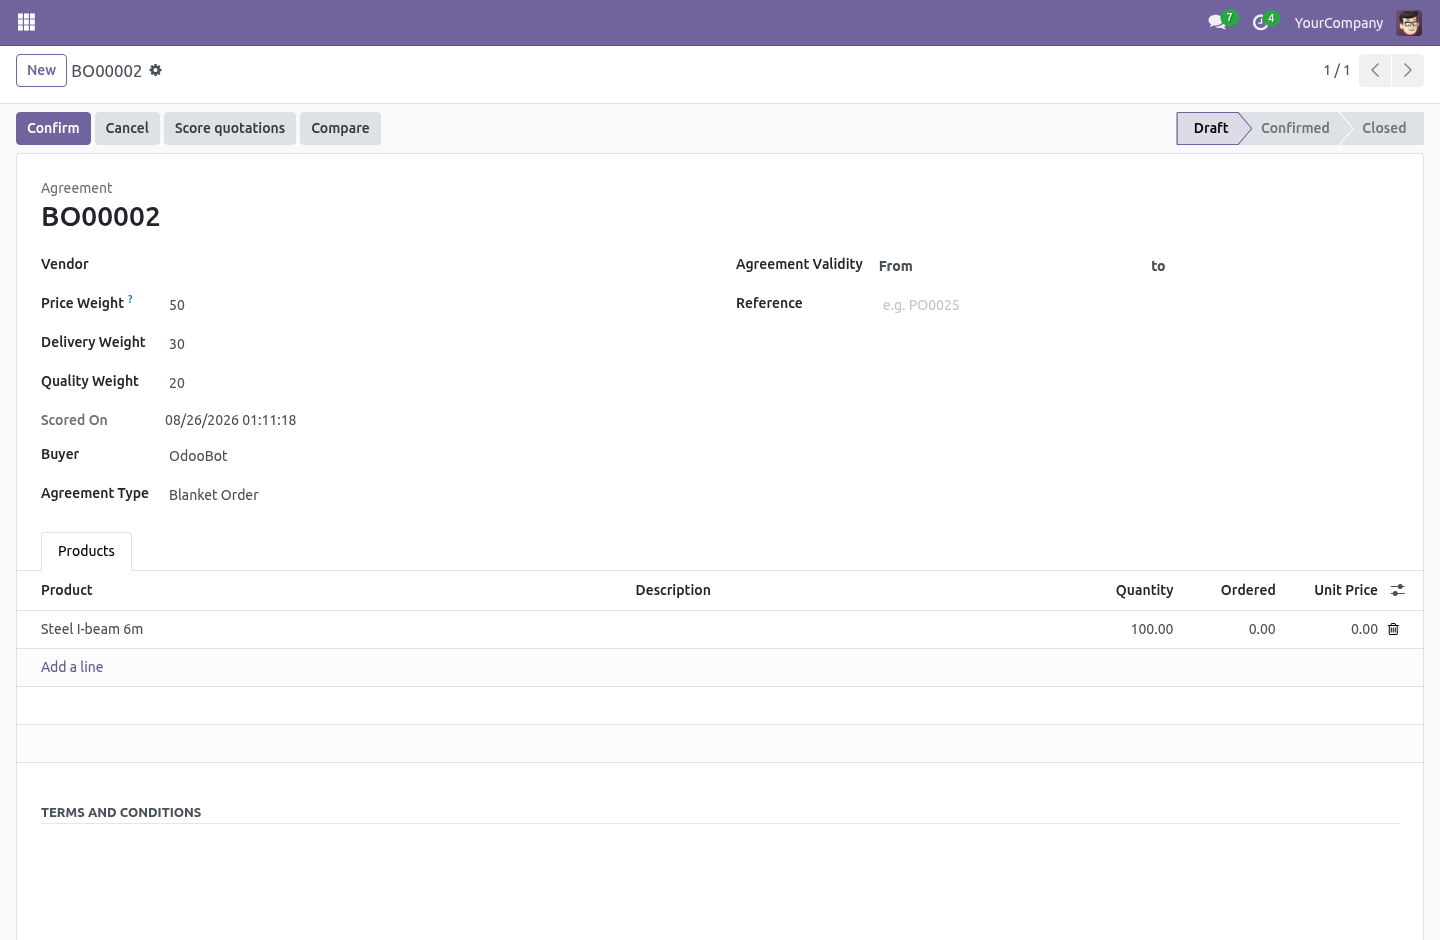The width and height of the screenshot is (1440, 940).
Task: Open the column options adjust icon
Action: [1398, 590]
